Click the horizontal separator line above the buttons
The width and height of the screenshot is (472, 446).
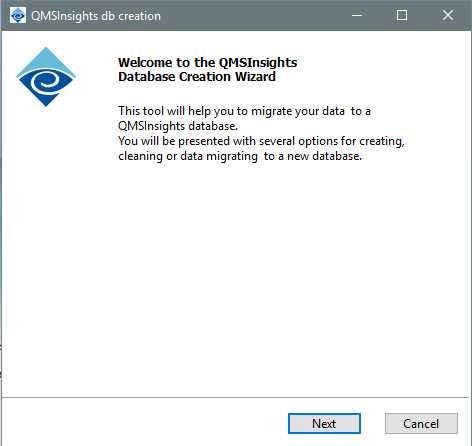point(235,397)
